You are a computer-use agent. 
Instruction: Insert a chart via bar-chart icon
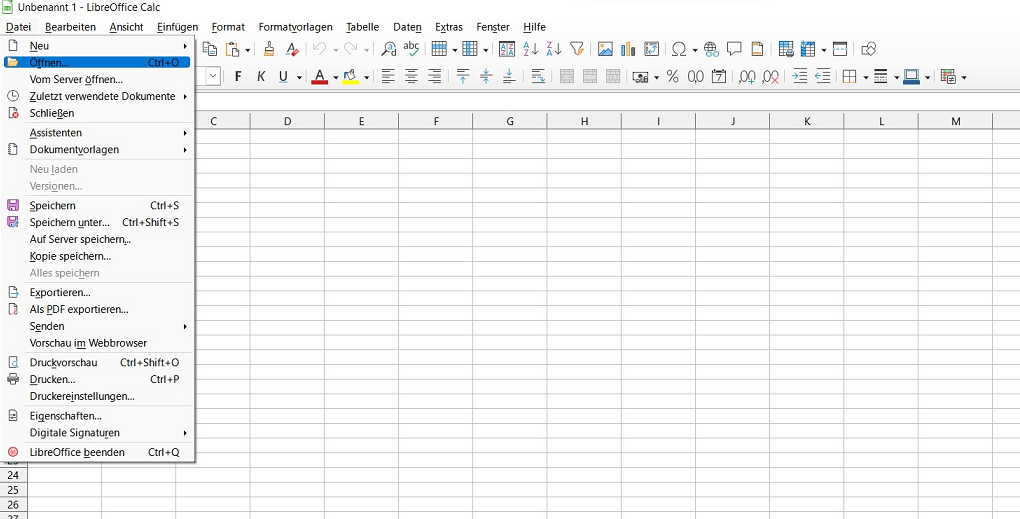pos(628,49)
